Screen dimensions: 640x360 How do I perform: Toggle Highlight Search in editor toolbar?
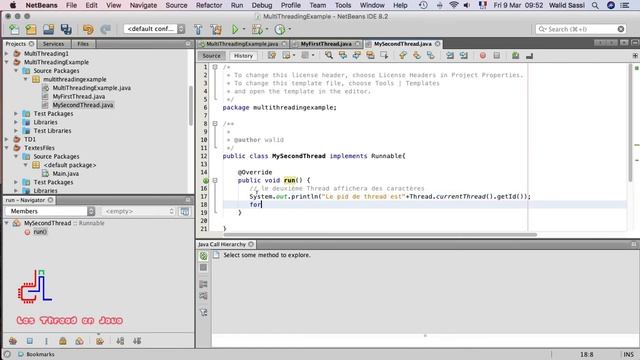(x=370, y=56)
